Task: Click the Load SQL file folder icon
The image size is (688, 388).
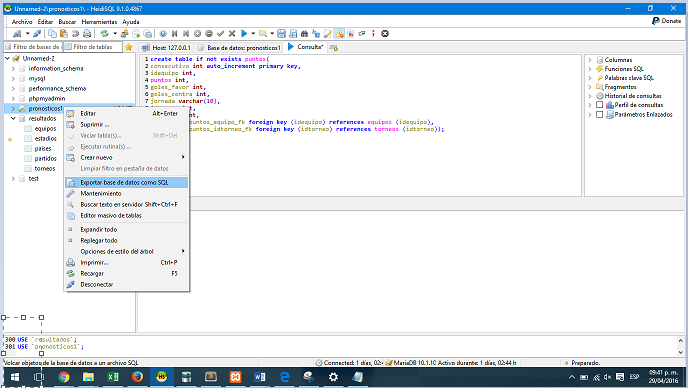Action: 262,34
